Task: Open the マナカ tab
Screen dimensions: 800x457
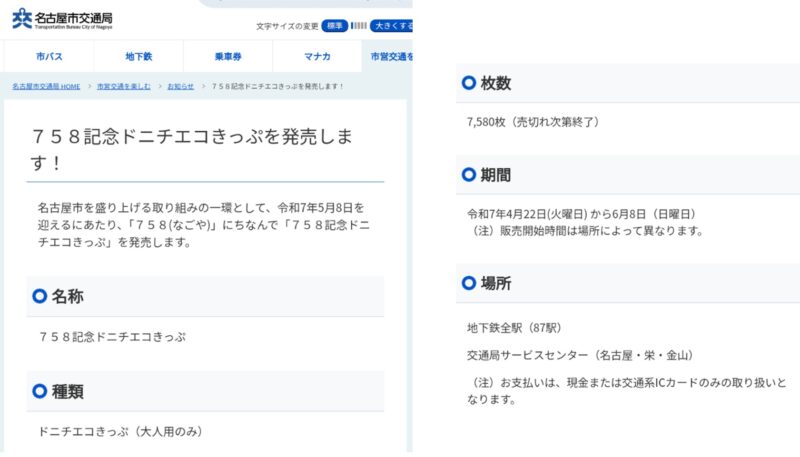Action: [317, 56]
